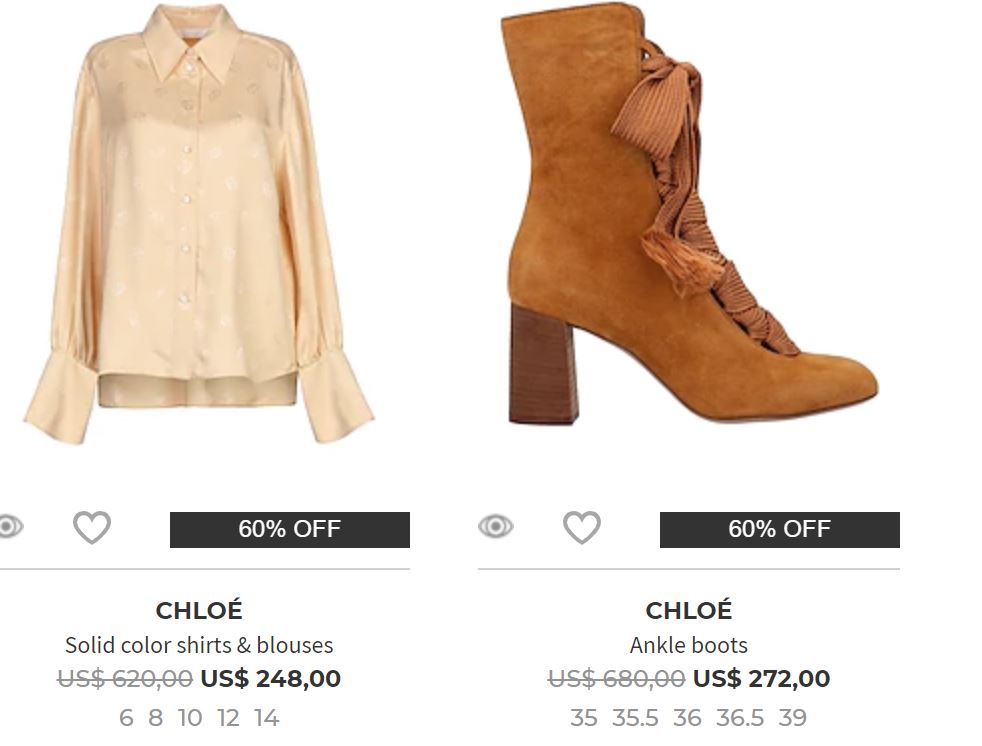The width and height of the screenshot is (982, 746).
Task: Add the Chloé ankle boots to wishlist
Action: [x=581, y=527]
